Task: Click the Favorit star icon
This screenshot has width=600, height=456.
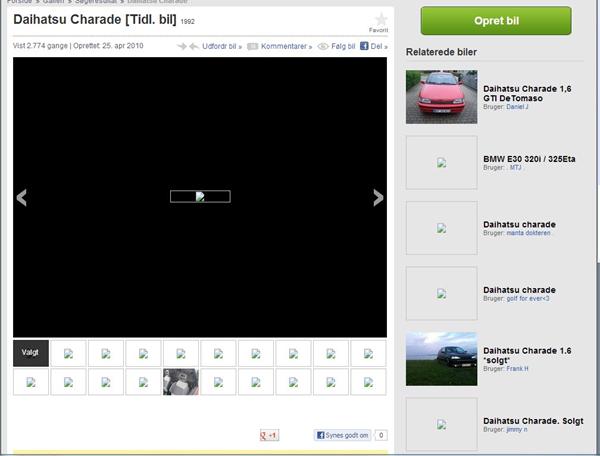Action: (x=379, y=20)
